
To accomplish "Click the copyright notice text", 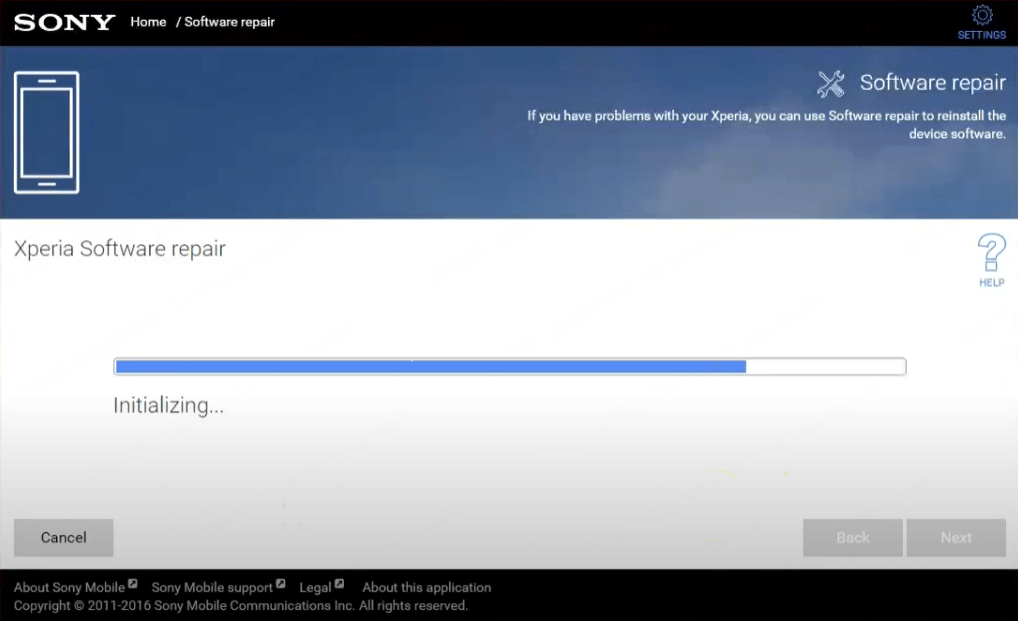I will click(x=241, y=605).
